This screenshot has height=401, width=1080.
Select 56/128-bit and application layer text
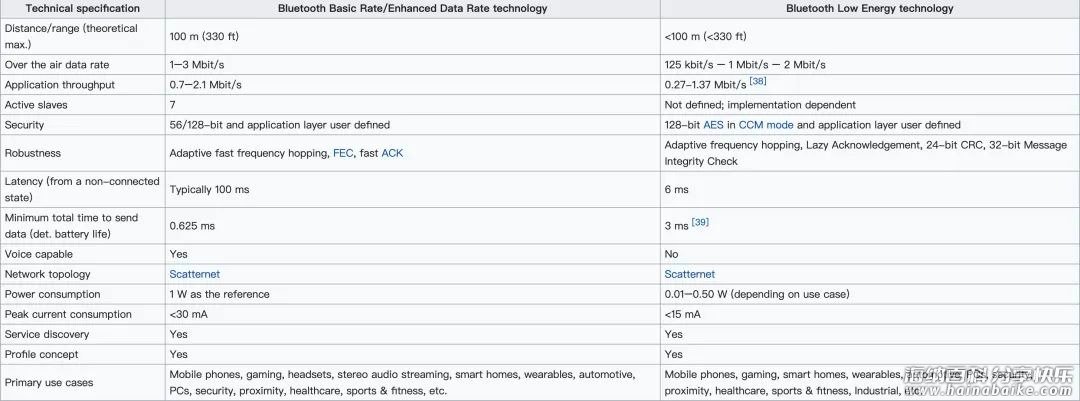click(280, 125)
